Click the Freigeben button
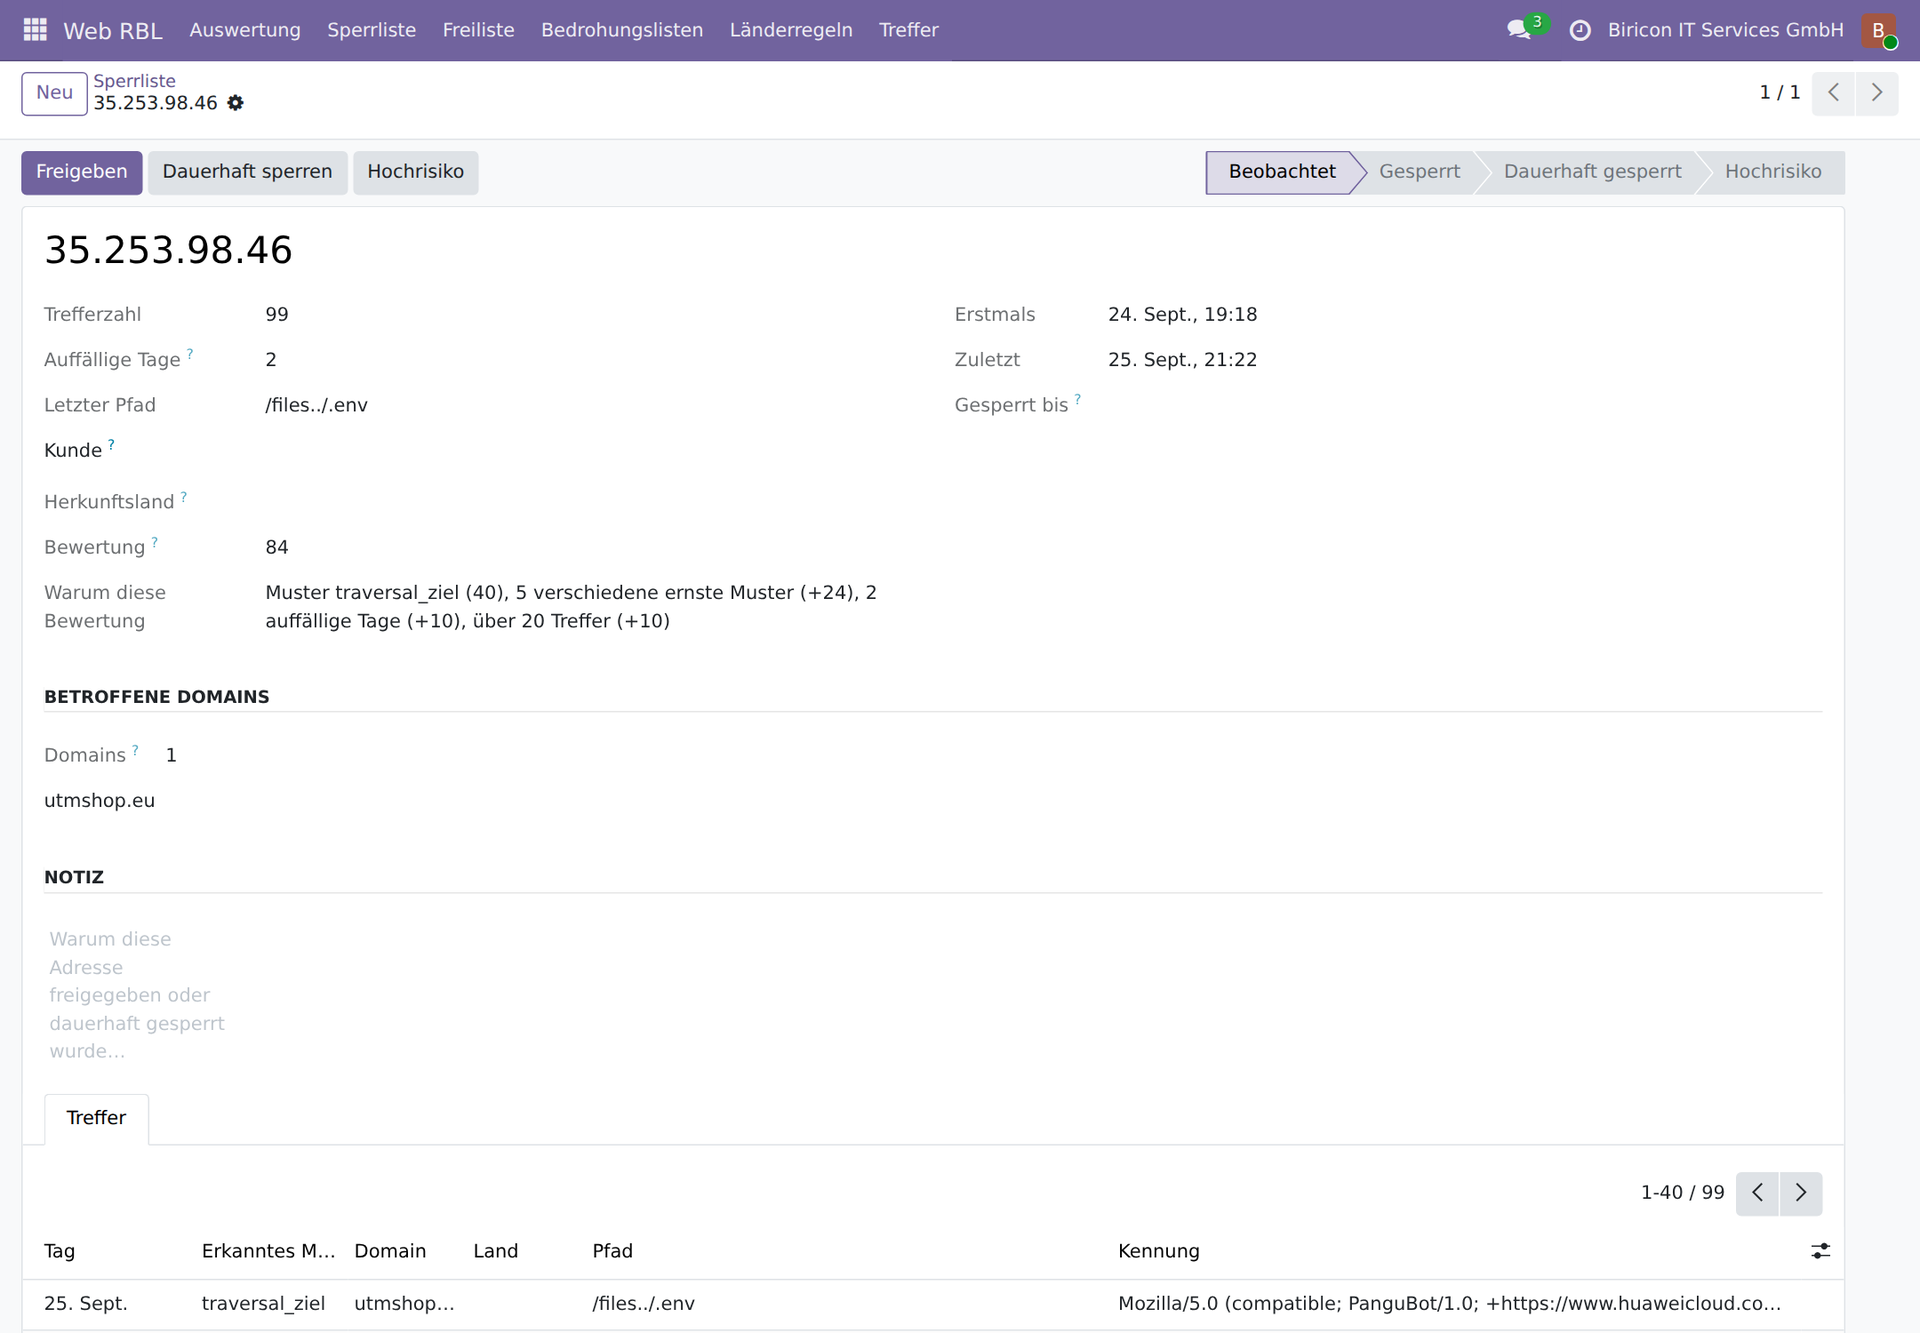The width and height of the screenshot is (1920, 1333). [82, 172]
